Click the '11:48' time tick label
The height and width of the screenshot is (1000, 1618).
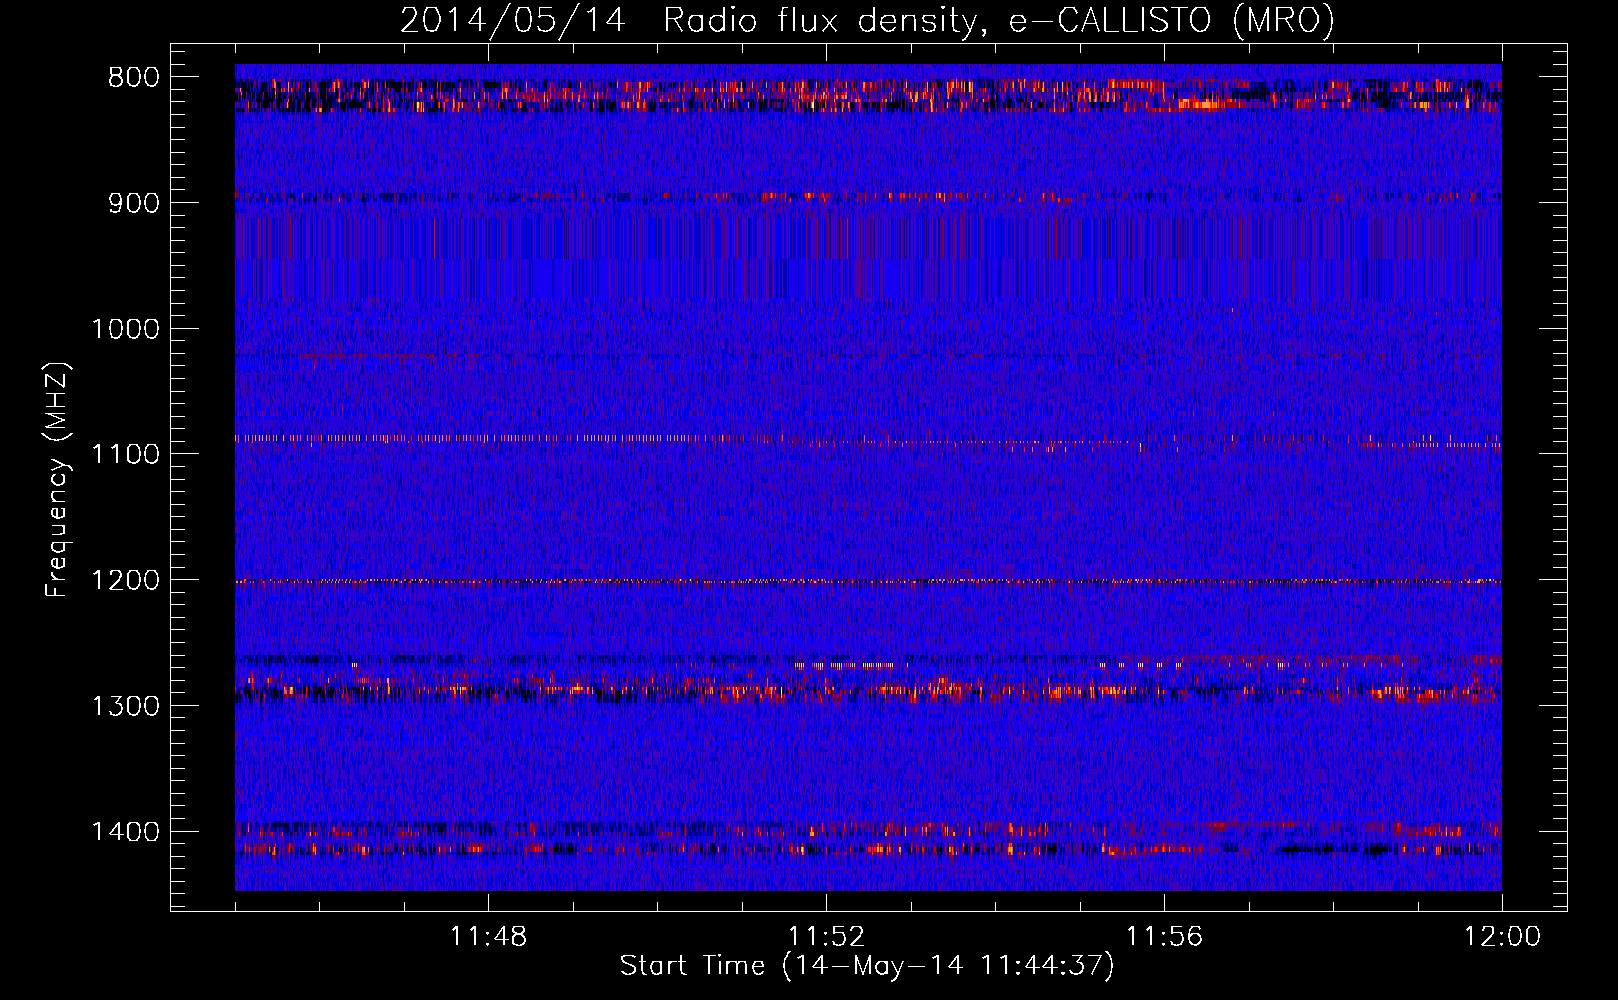tap(488, 937)
